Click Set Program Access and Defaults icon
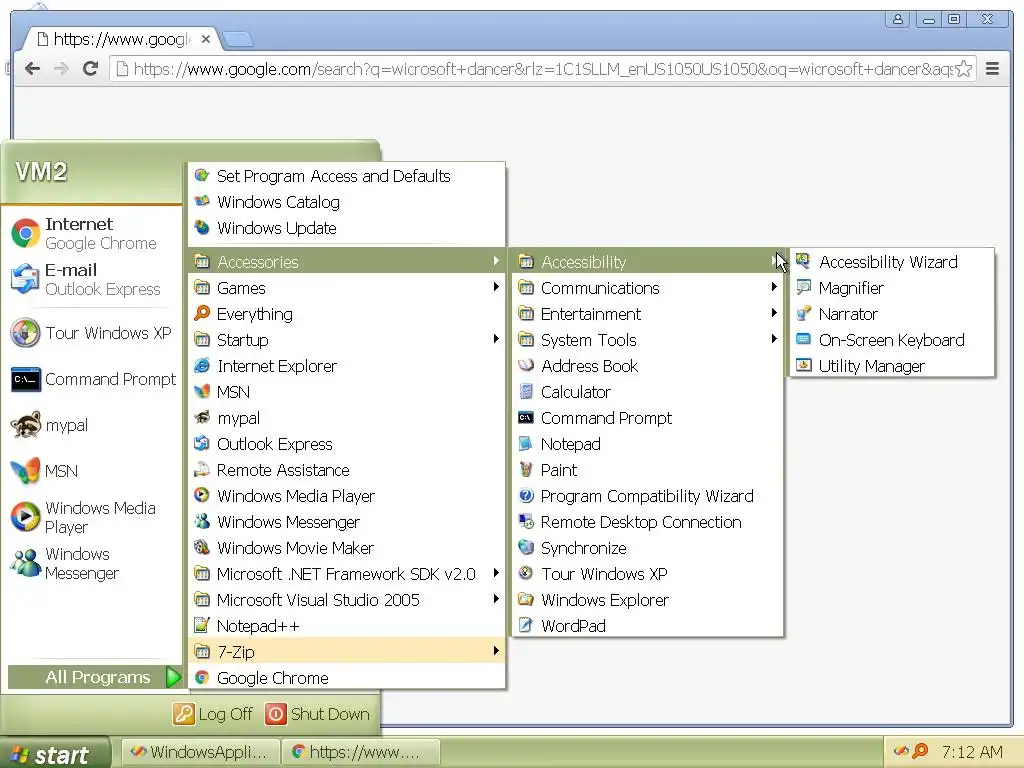 (202, 176)
